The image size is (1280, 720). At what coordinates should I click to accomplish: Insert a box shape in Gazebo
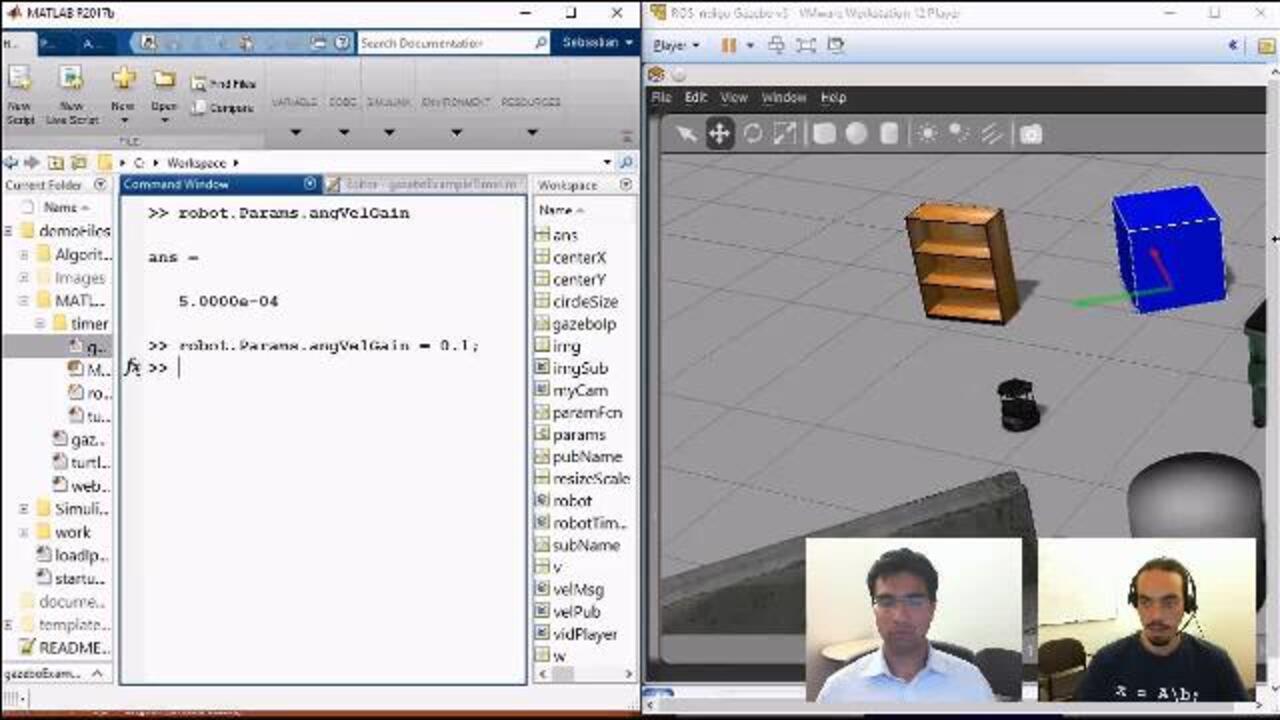pos(823,134)
